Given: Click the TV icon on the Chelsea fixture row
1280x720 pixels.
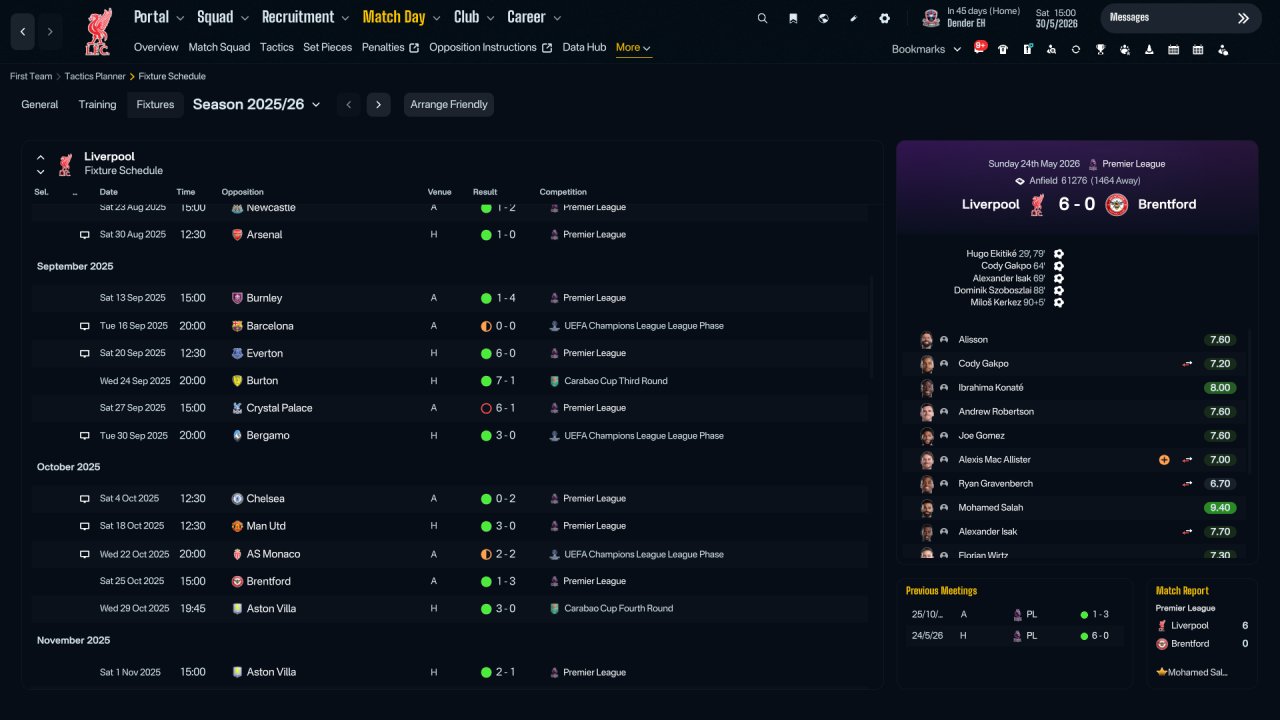Looking at the screenshot, I should point(85,499).
